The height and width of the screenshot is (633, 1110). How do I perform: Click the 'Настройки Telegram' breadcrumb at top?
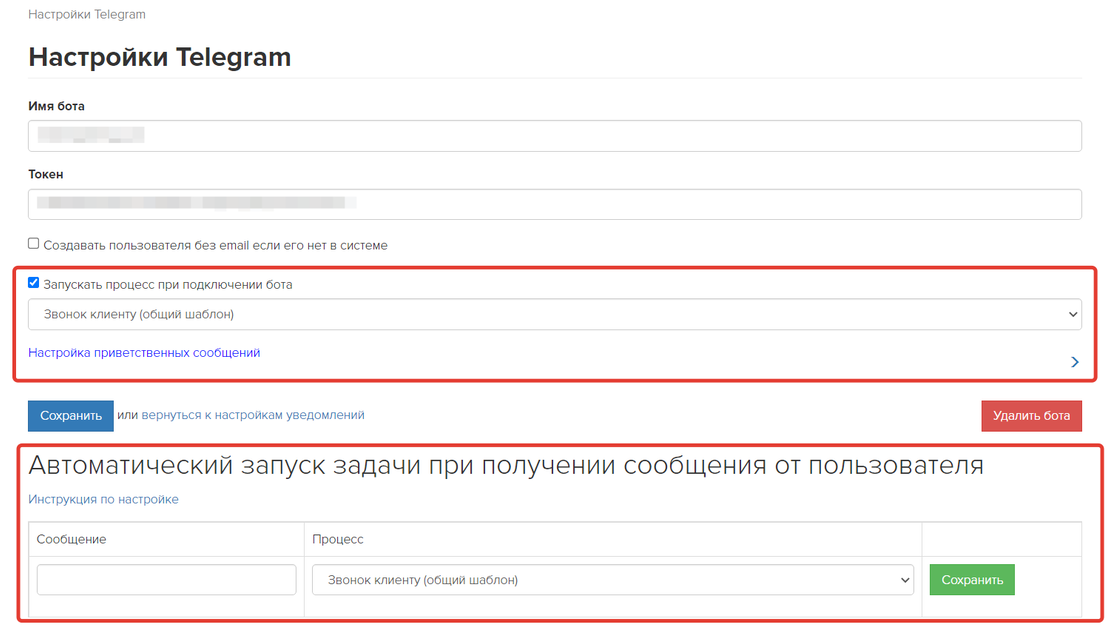[87, 15]
